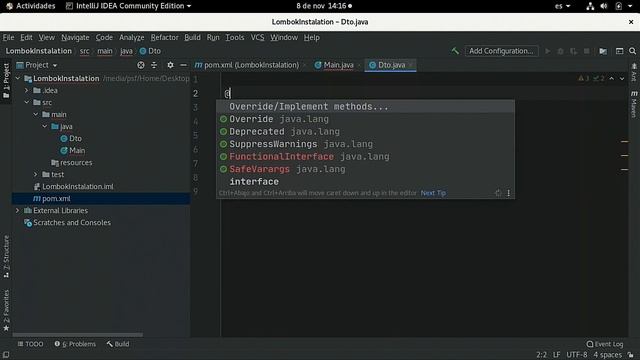This screenshot has width=640, height=360.
Task: Select Scratches and Consoles
Action: tap(67, 222)
